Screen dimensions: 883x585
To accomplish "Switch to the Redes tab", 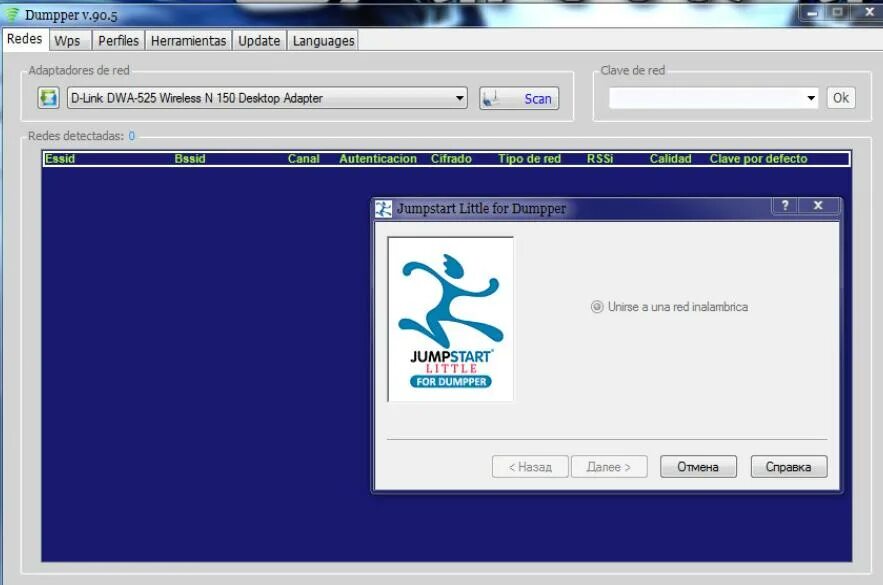I will (25, 39).
